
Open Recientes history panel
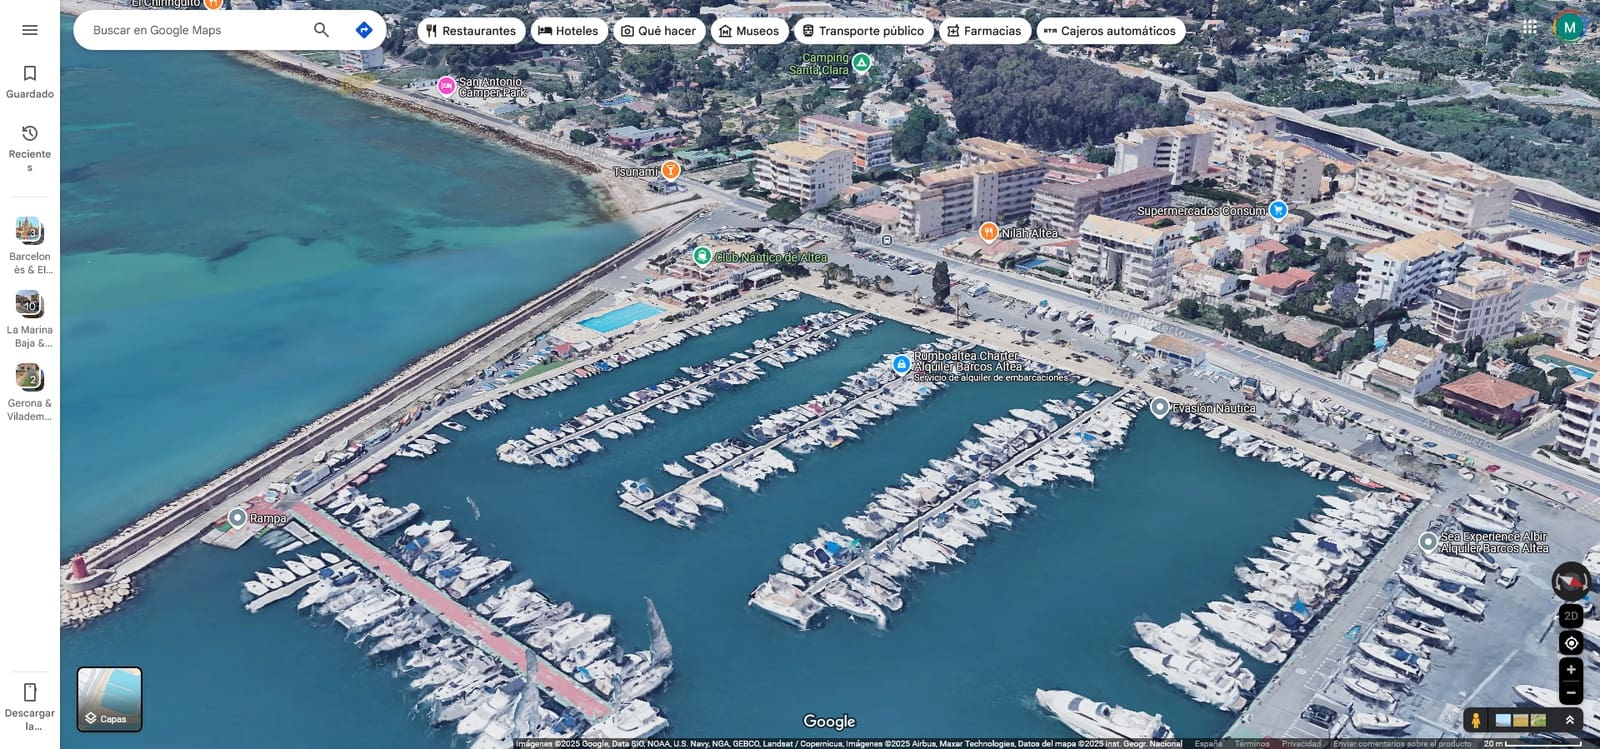coord(30,147)
